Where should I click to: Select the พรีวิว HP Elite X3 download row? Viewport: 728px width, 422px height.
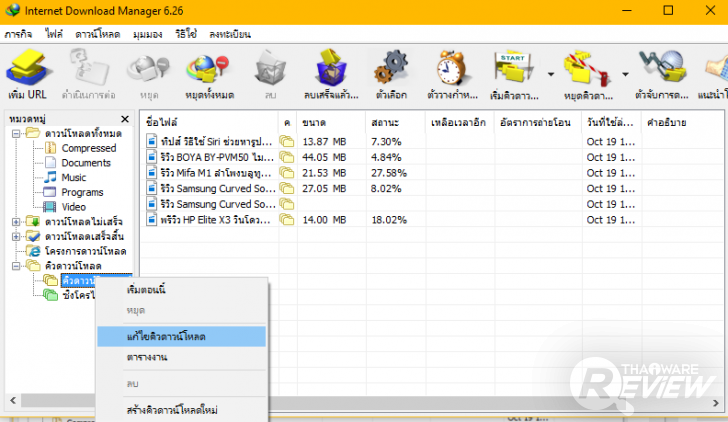[x=432, y=220]
